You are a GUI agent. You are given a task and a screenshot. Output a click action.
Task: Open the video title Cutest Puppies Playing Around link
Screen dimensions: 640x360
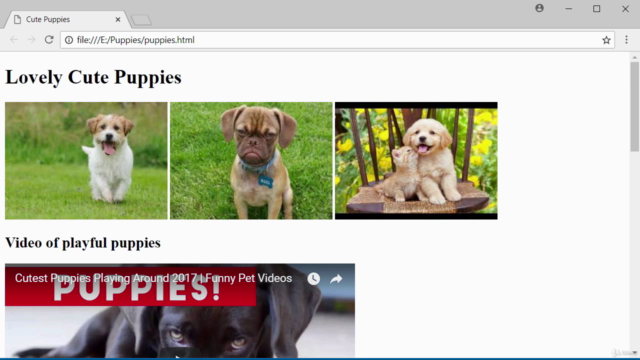click(153, 278)
